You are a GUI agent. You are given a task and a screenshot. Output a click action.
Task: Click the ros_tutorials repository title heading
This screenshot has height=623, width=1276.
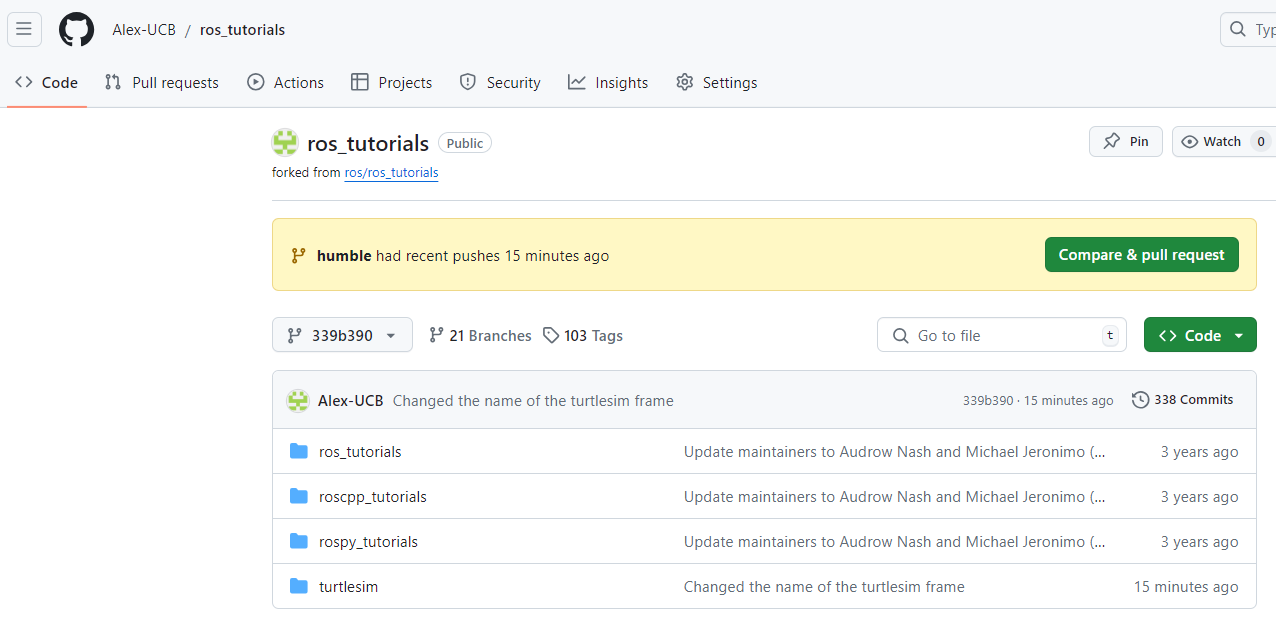click(368, 143)
